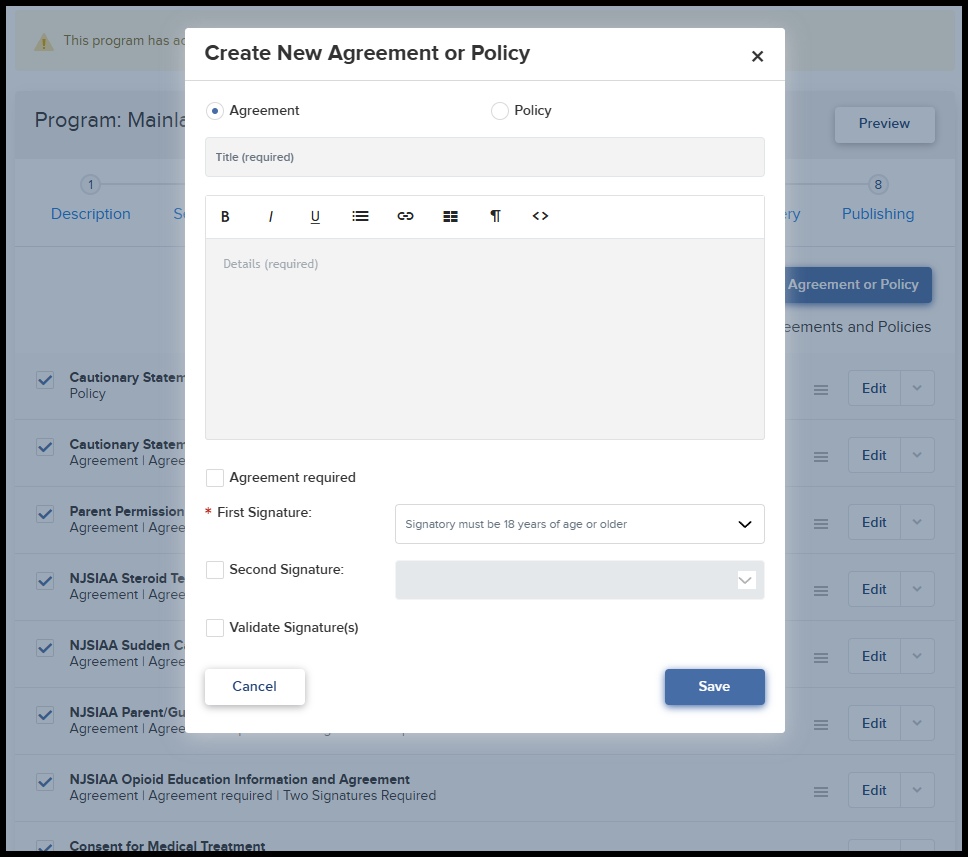968x857 pixels.
Task: Grab reorder handle for NJSIAA Opioid Education row
Action: click(820, 792)
